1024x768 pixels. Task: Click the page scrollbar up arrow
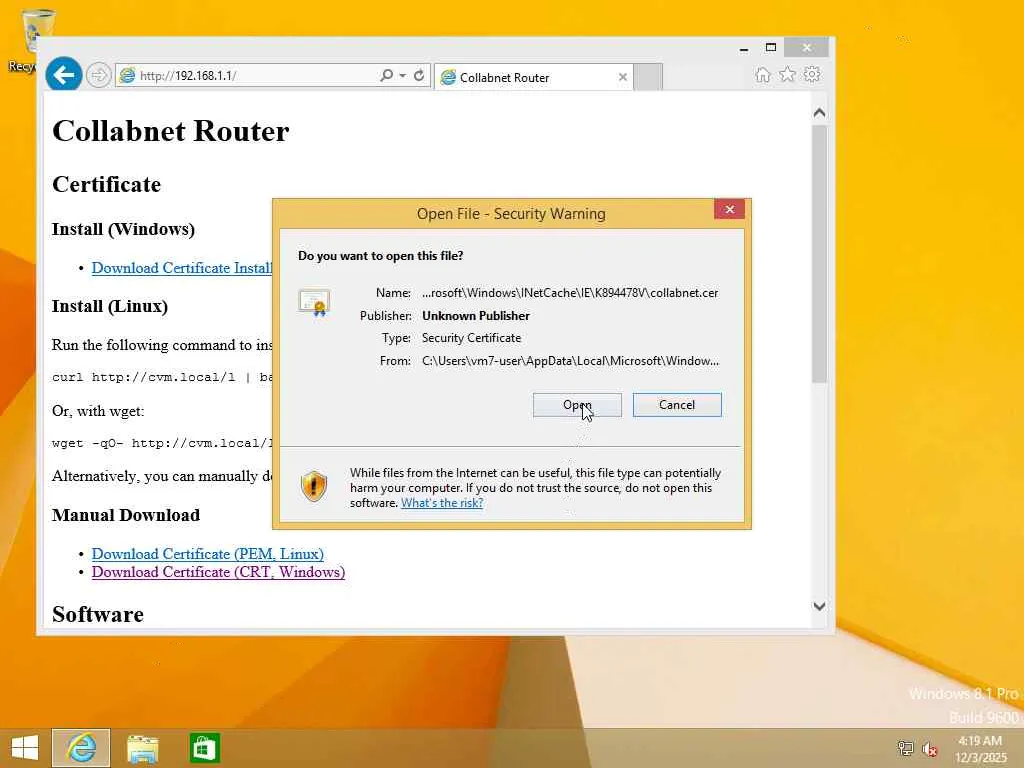(x=820, y=113)
